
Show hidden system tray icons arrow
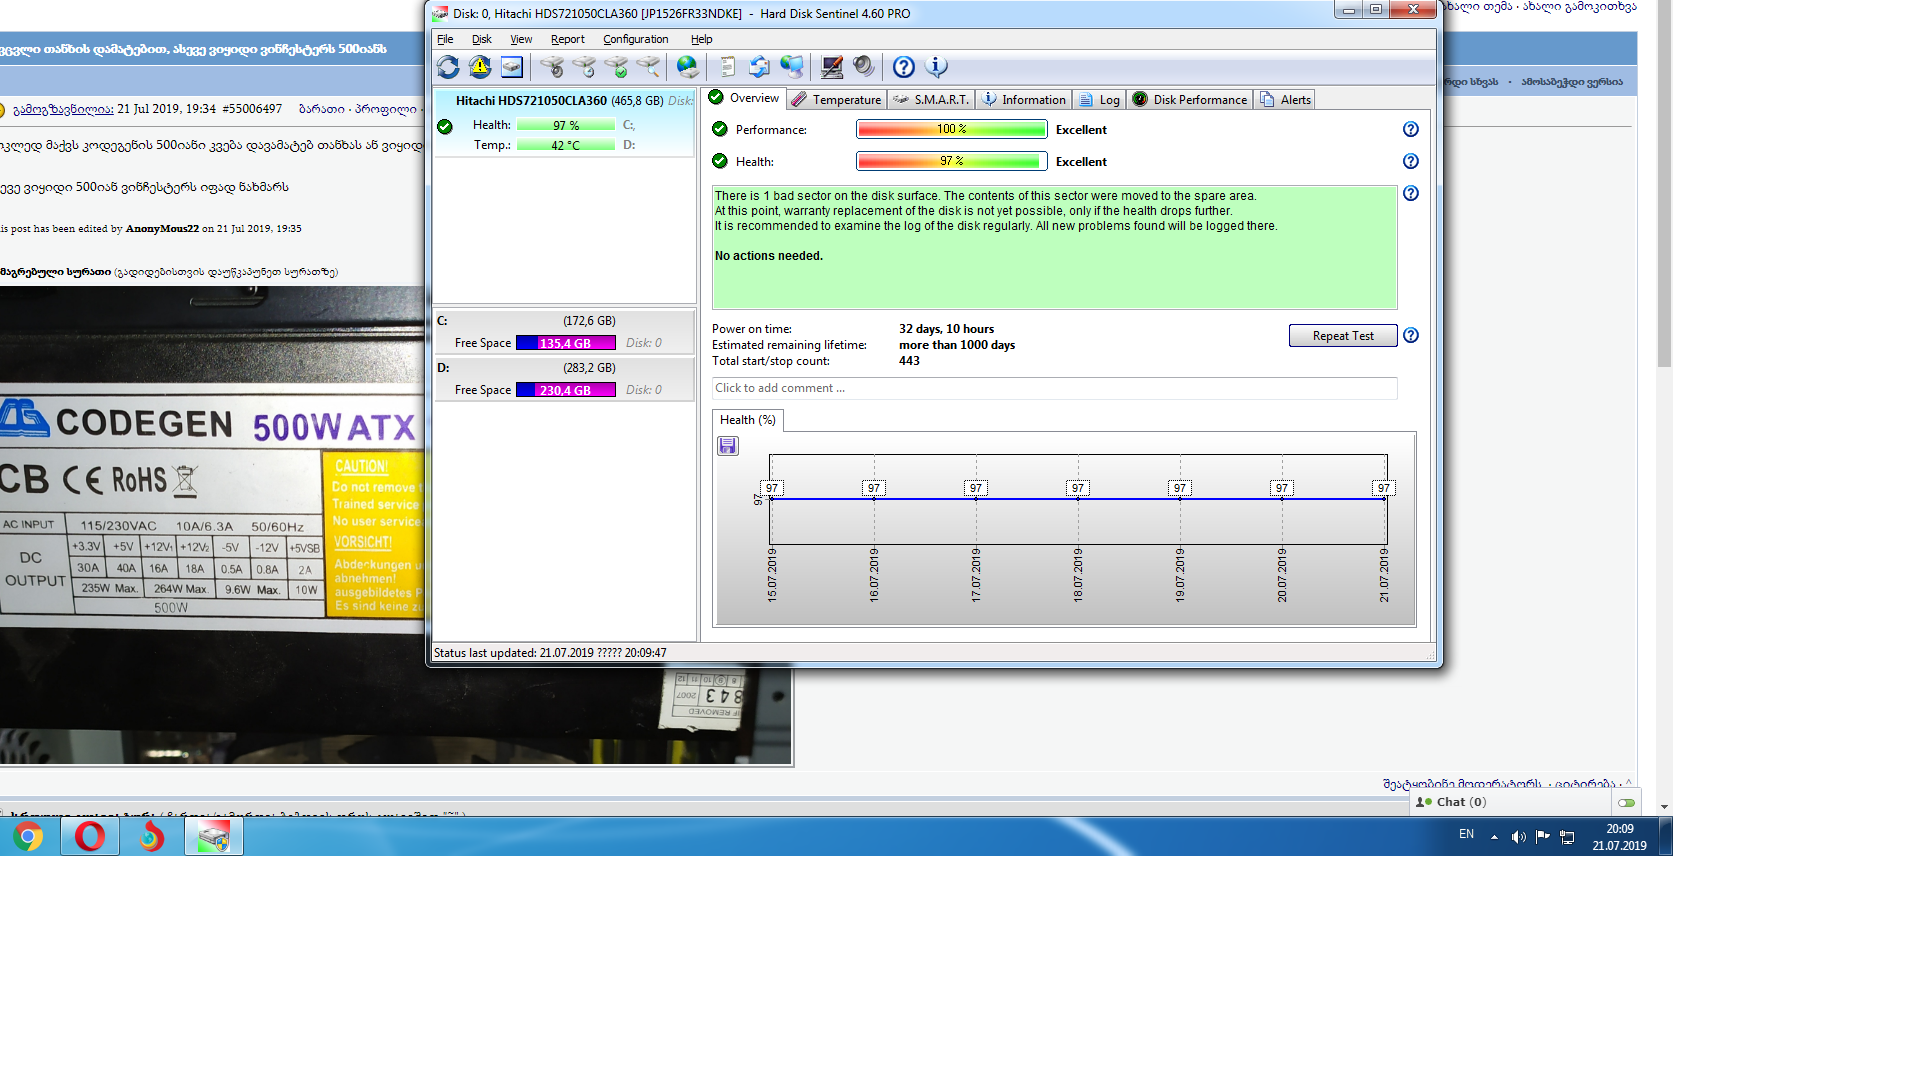[x=1494, y=837]
